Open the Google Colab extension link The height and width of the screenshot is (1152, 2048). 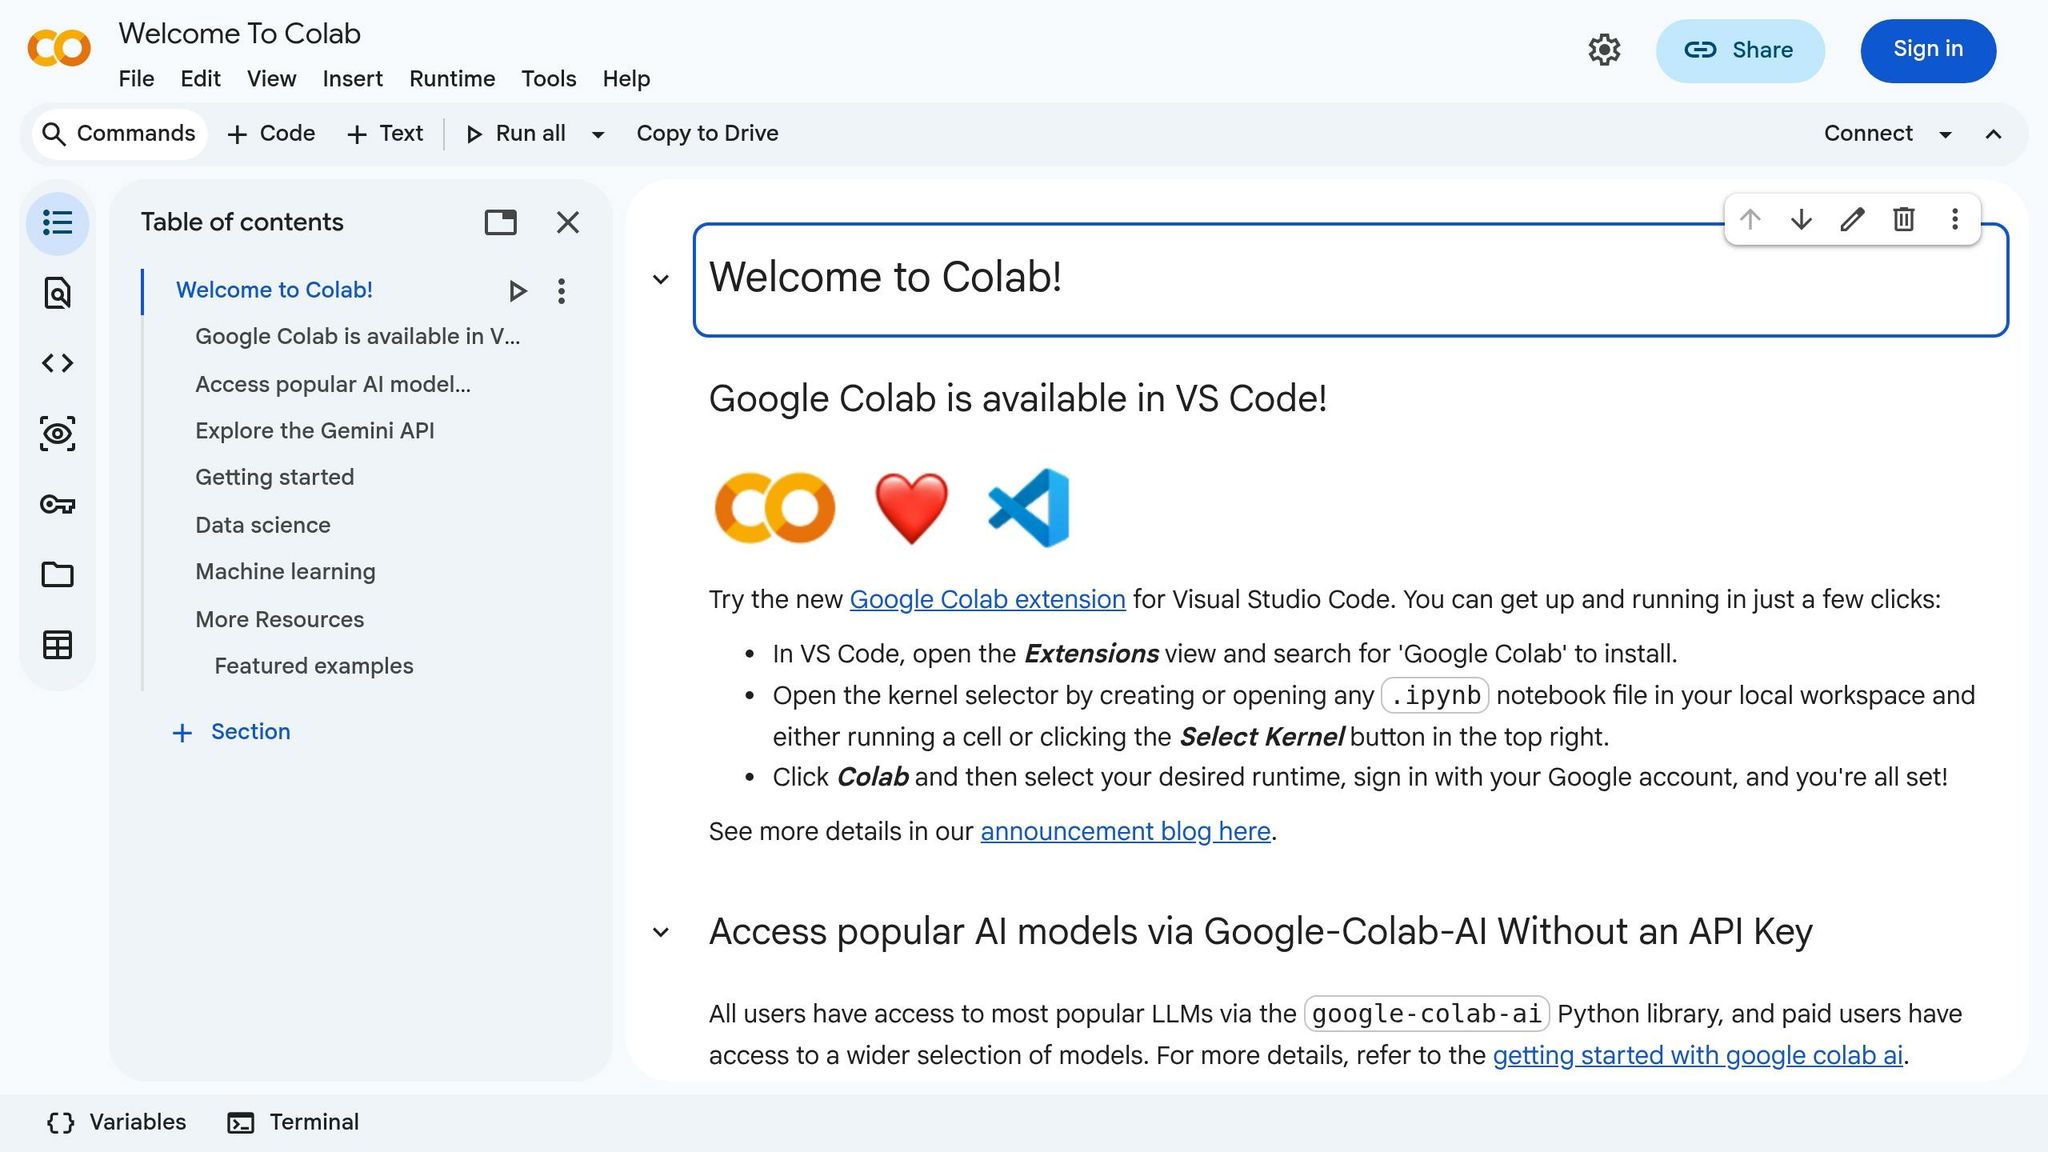987,600
